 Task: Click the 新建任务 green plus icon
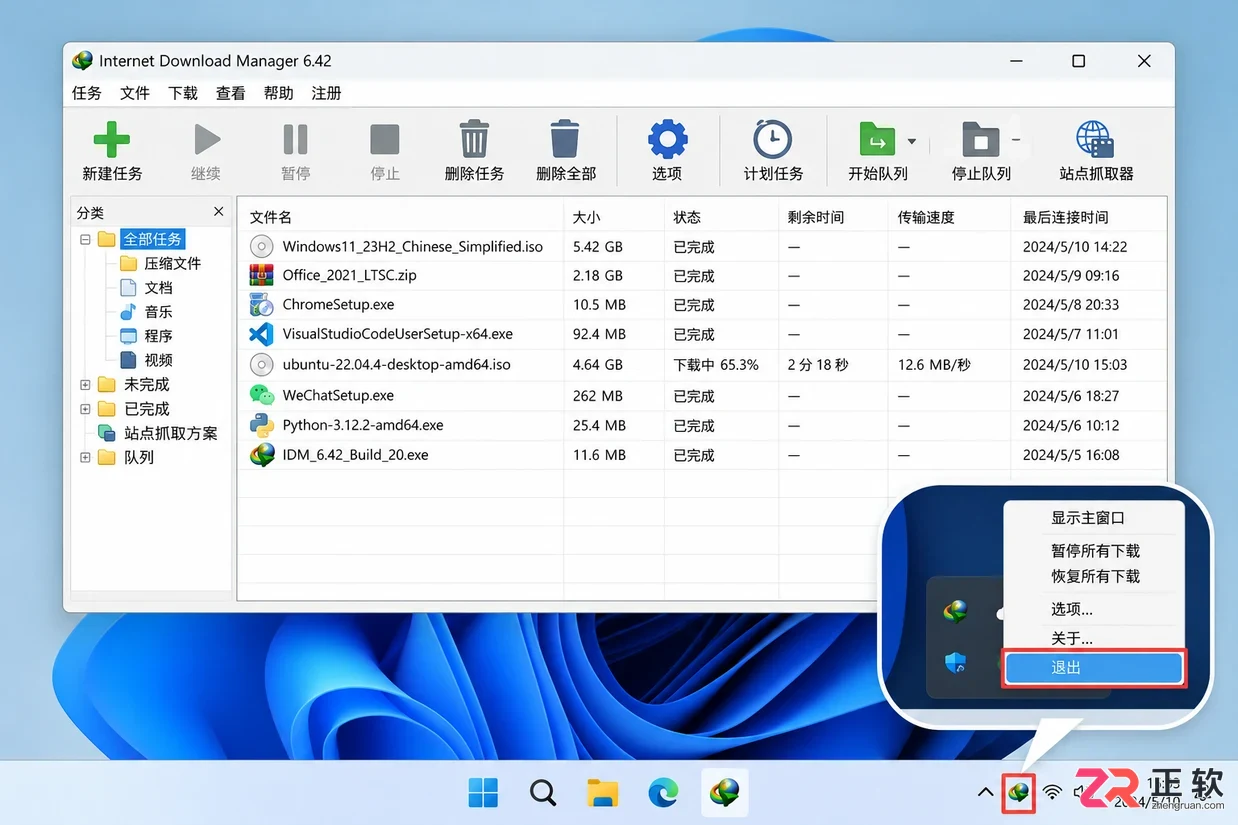click(112, 139)
